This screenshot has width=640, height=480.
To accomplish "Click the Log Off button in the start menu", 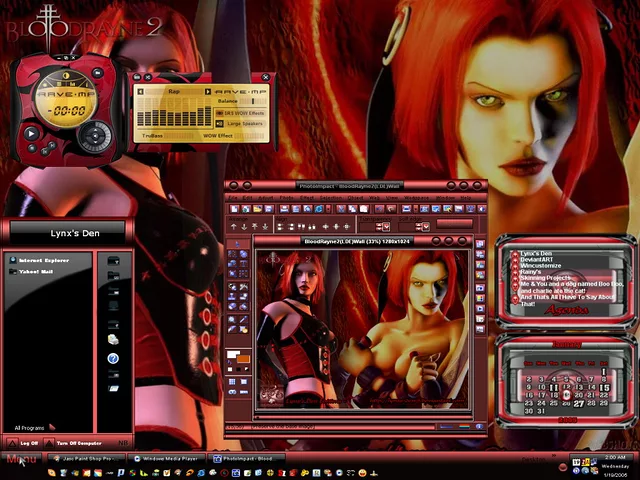I will click(x=24, y=443).
